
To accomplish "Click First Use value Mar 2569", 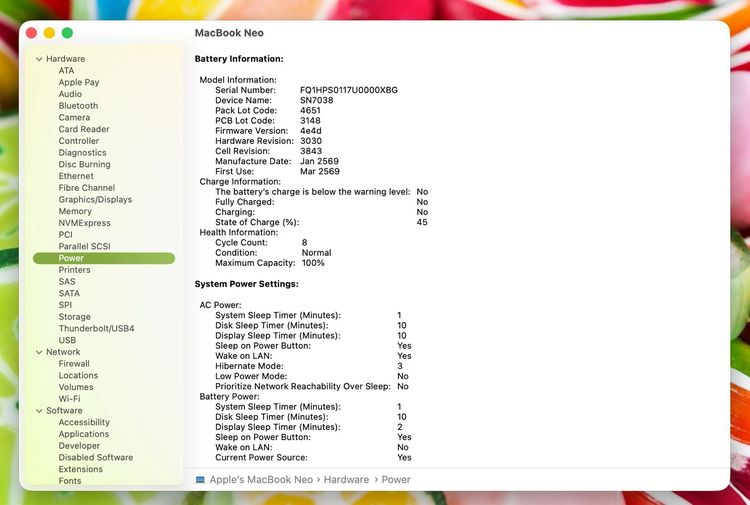I will point(320,171).
